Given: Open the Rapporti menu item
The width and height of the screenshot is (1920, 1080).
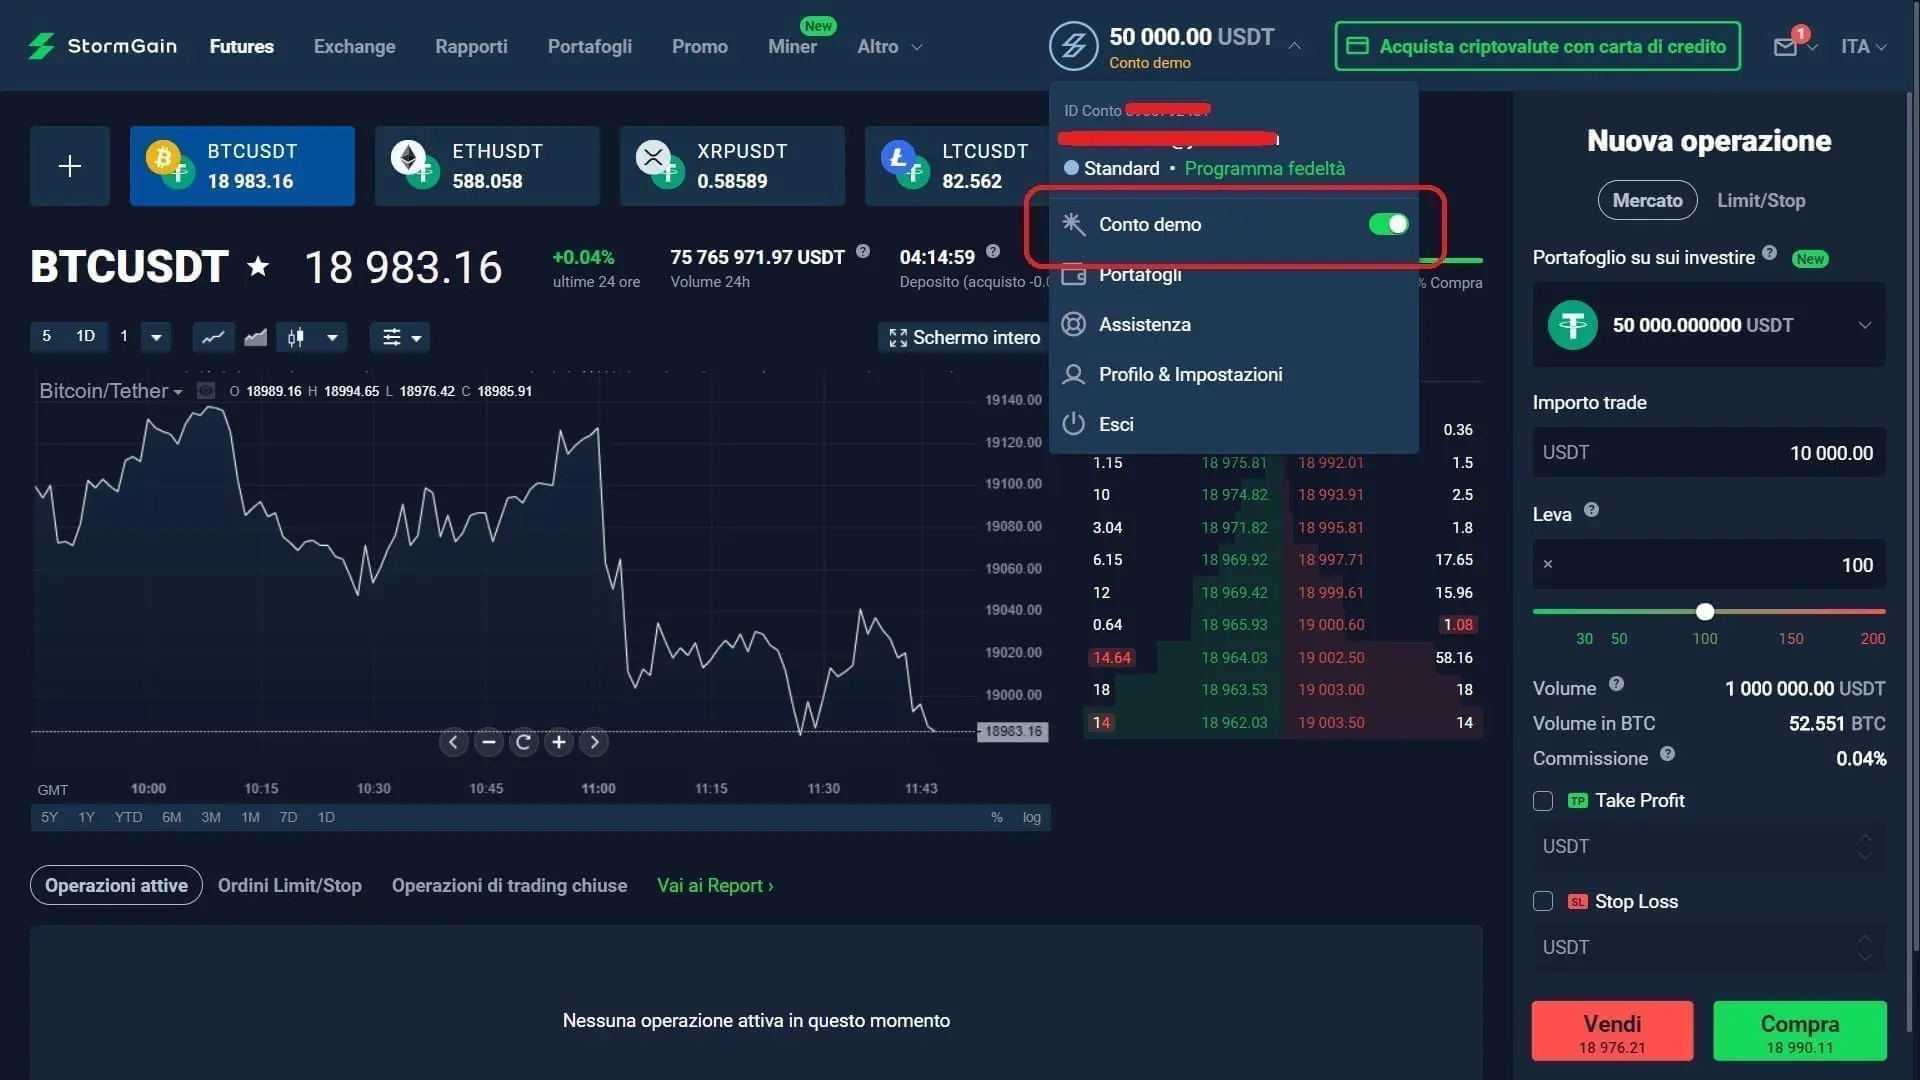Looking at the screenshot, I should [x=471, y=46].
